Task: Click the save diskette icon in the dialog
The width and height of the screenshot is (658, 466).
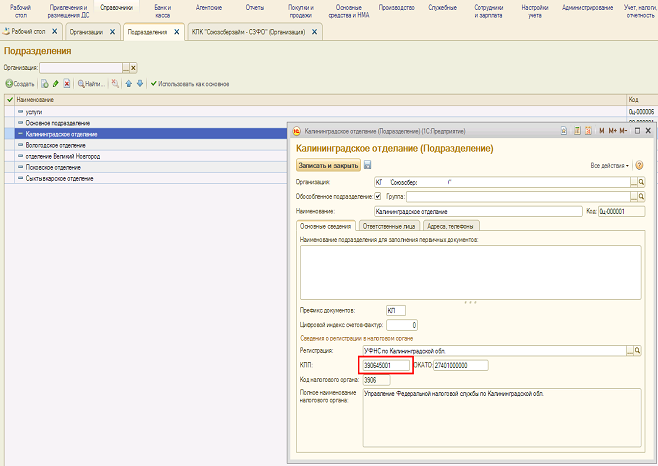Action: (368, 165)
